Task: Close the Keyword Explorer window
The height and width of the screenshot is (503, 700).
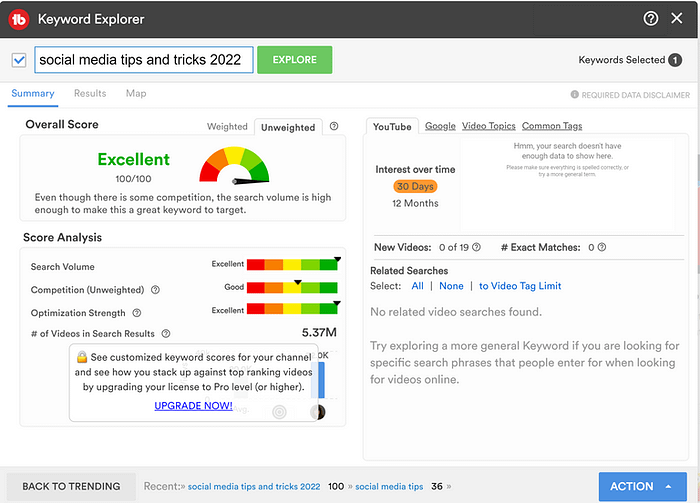Action: pos(677,18)
